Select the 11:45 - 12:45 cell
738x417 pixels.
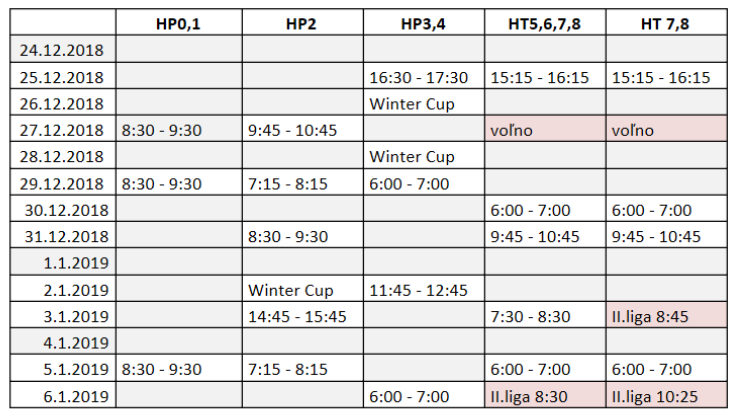[x=424, y=289]
